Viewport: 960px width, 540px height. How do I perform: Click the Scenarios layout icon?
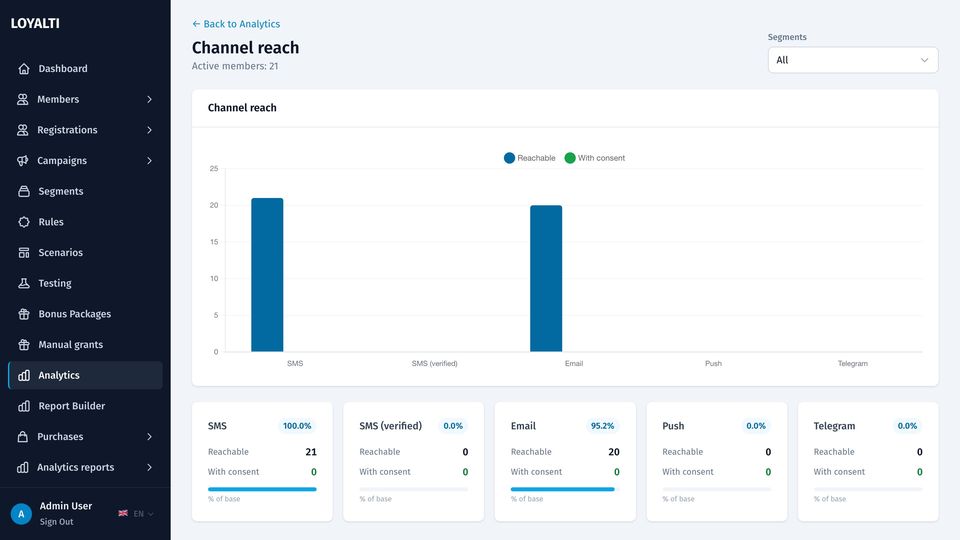(x=24, y=252)
